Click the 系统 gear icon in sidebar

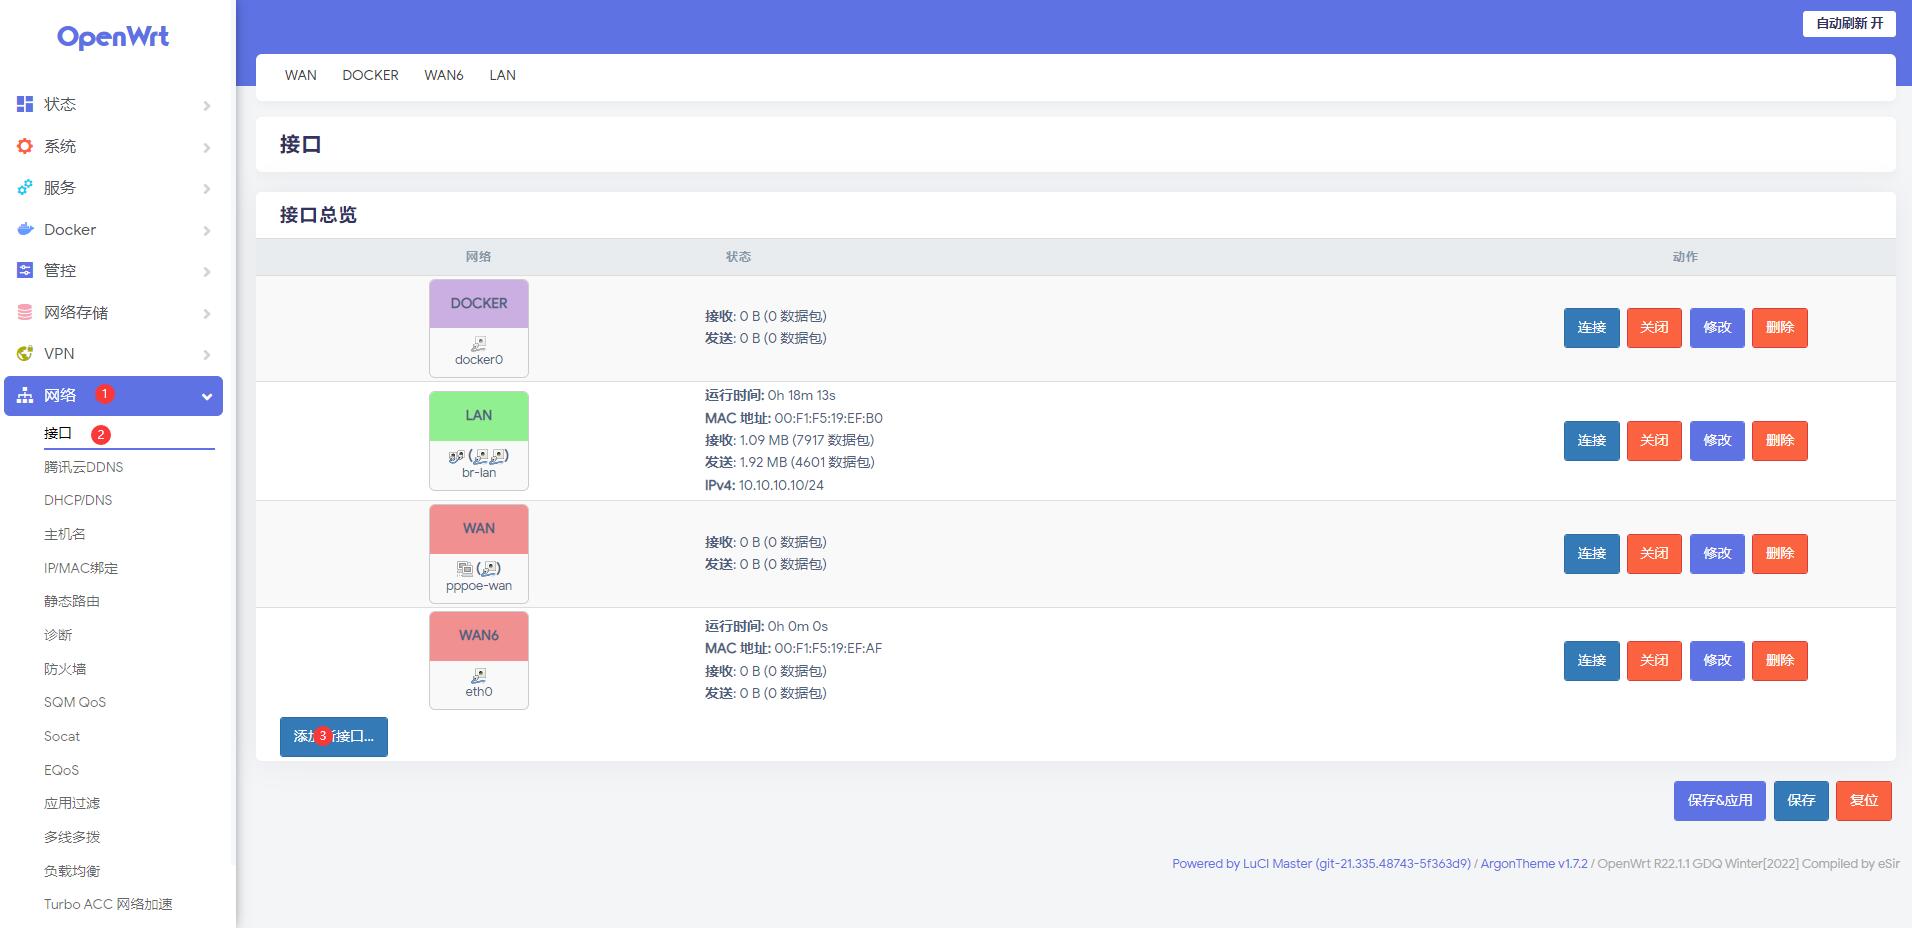(x=25, y=146)
